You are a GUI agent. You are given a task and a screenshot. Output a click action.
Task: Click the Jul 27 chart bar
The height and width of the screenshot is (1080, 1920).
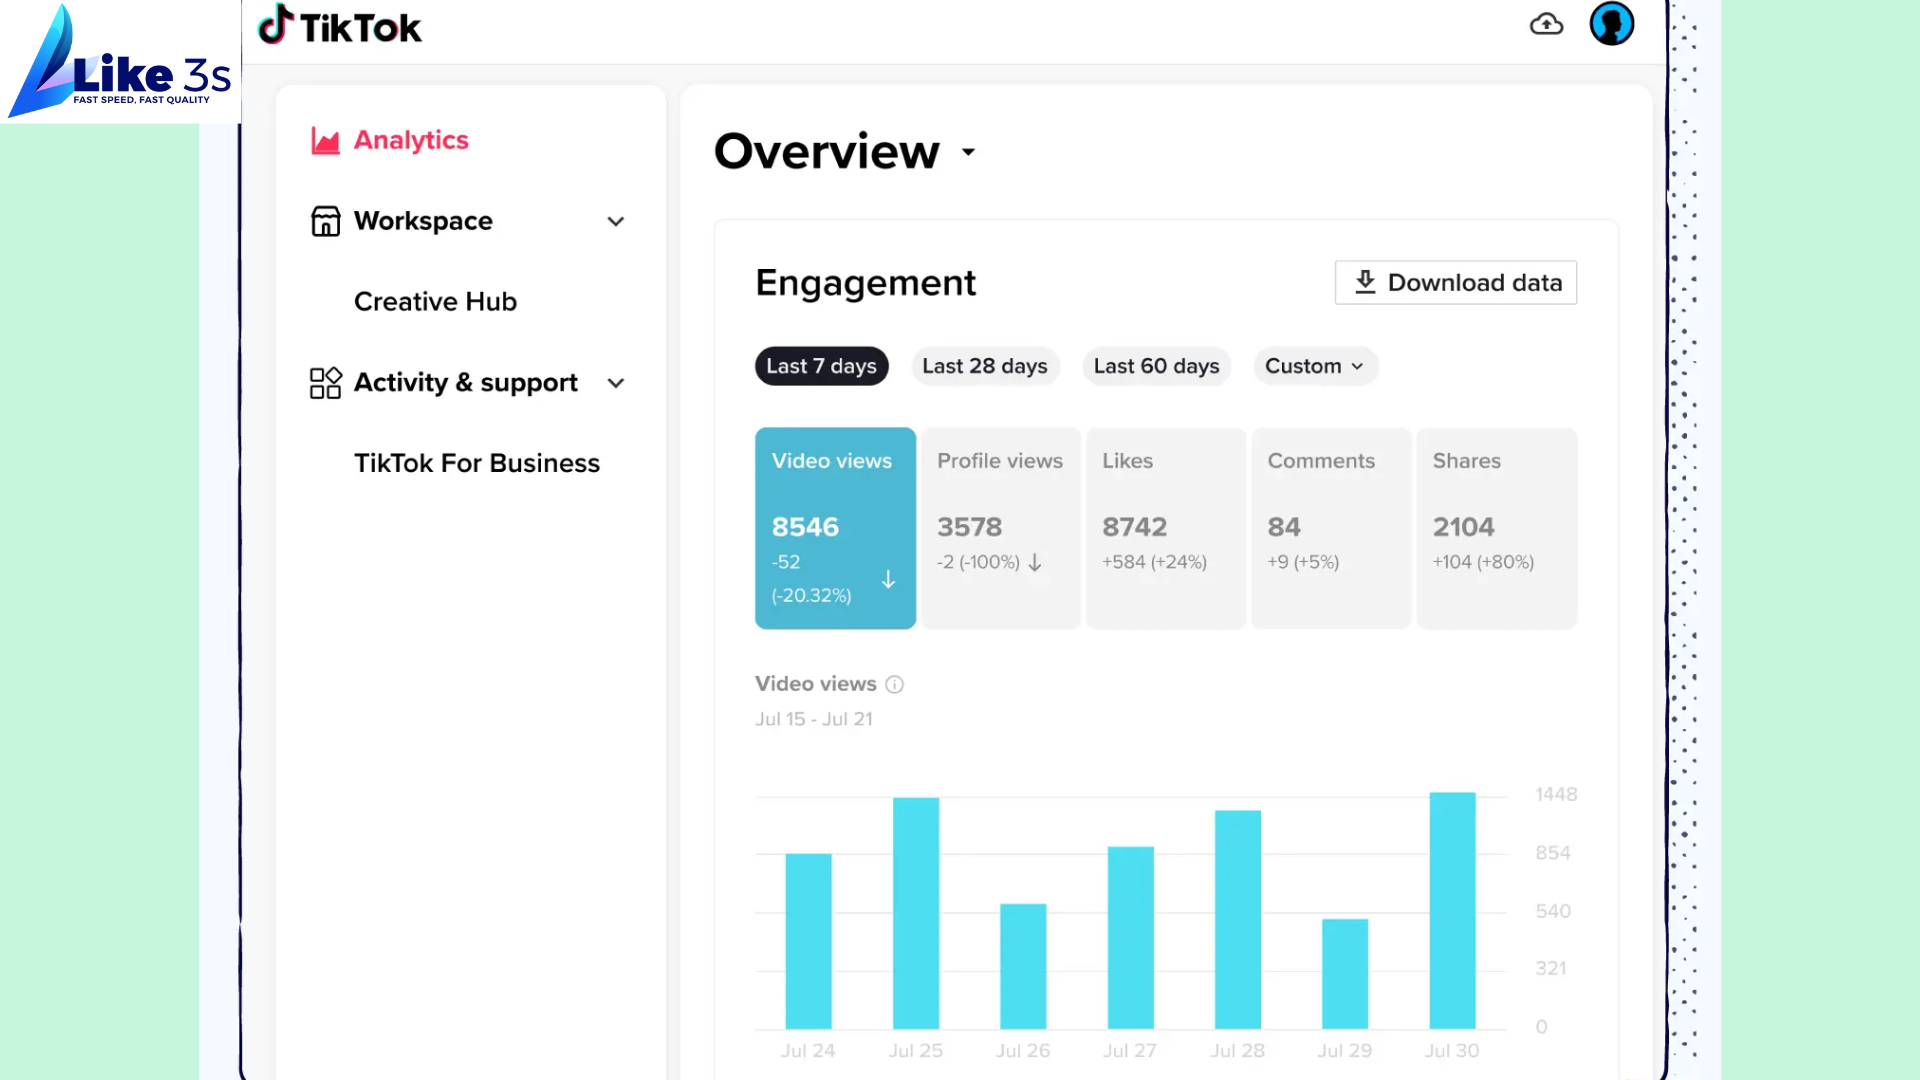[x=1130, y=938]
